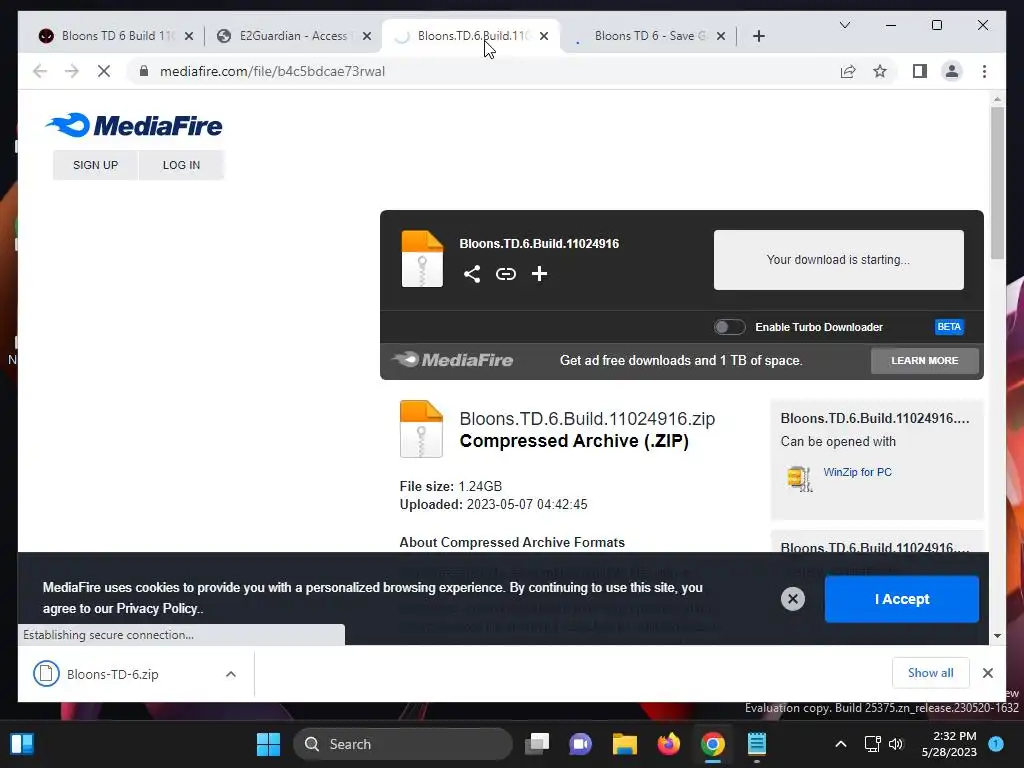Click the MediaFire logo in ad banner
Image resolution: width=1024 pixels, height=768 pixels.
(x=453, y=360)
